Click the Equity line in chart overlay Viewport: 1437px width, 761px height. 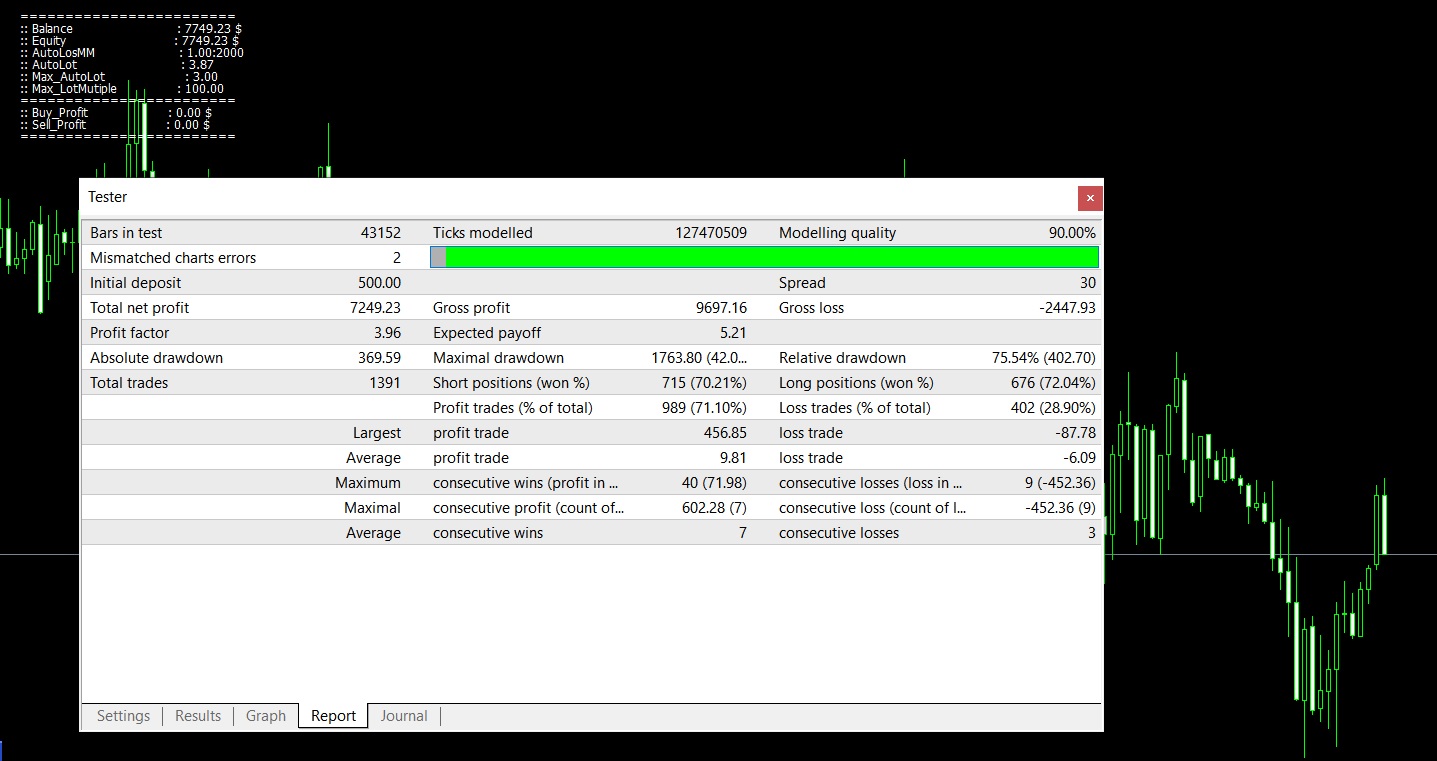[130, 41]
